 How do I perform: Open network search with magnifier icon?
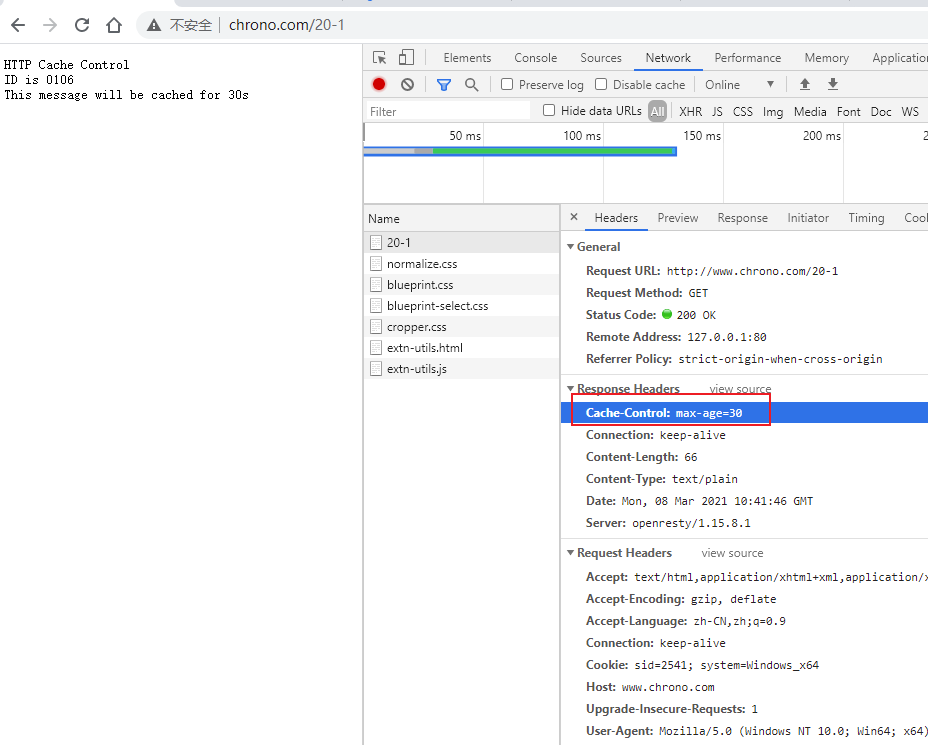coord(471,85)
